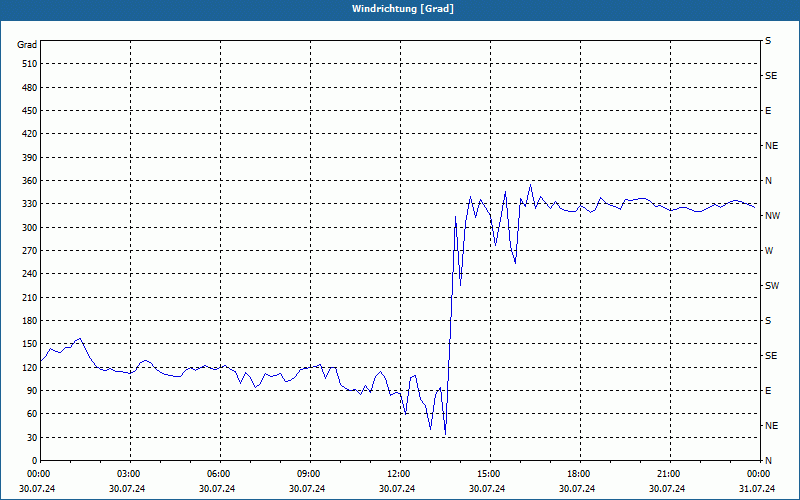The width and height of the screenshot is (800, 500).
Task: Select the 21:00 time label
Action: [670, 474]
